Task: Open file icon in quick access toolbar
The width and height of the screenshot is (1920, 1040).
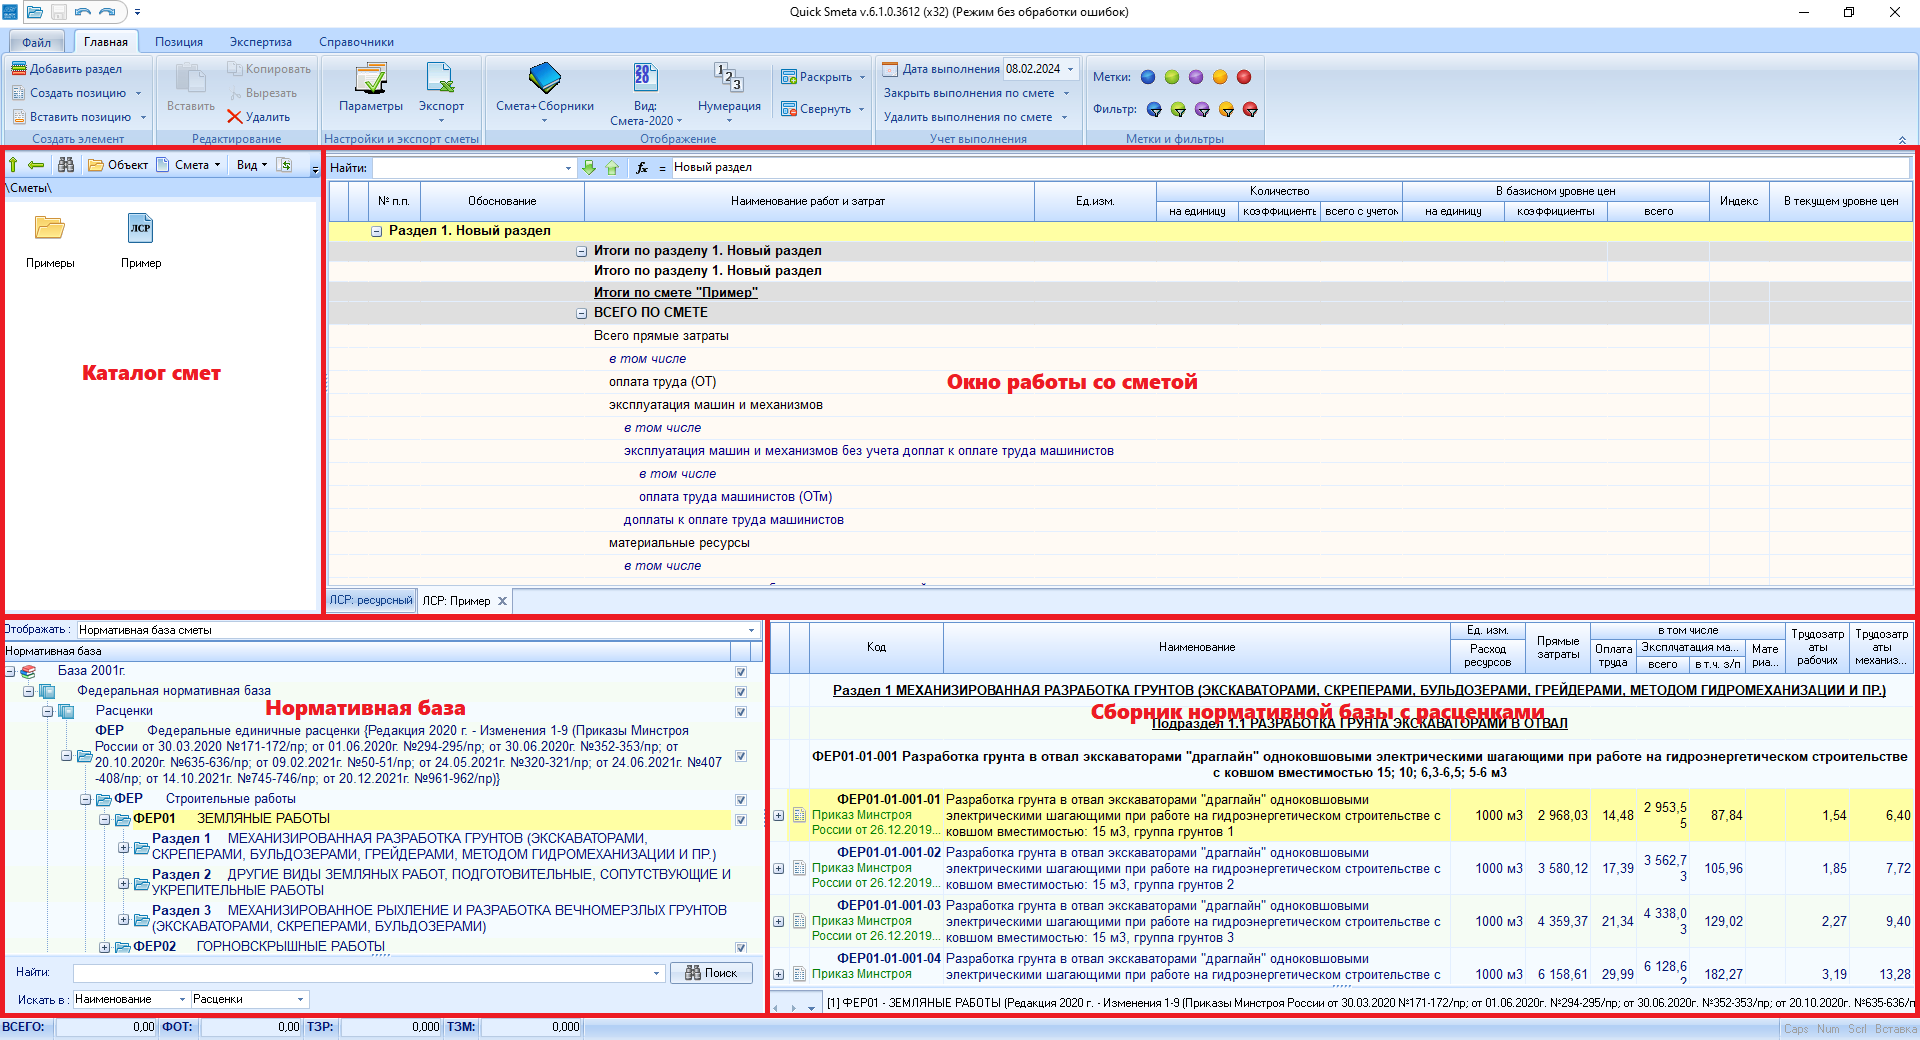Action: 35,12
